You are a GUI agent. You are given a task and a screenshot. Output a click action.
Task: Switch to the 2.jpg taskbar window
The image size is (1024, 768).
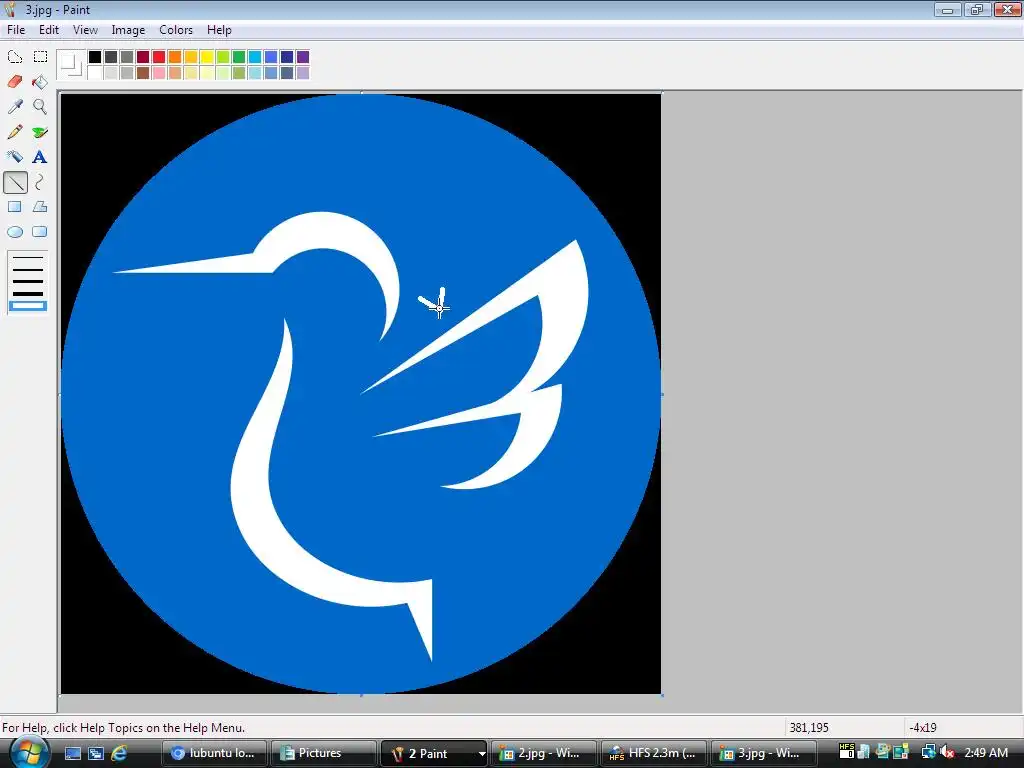coord(543,754)
